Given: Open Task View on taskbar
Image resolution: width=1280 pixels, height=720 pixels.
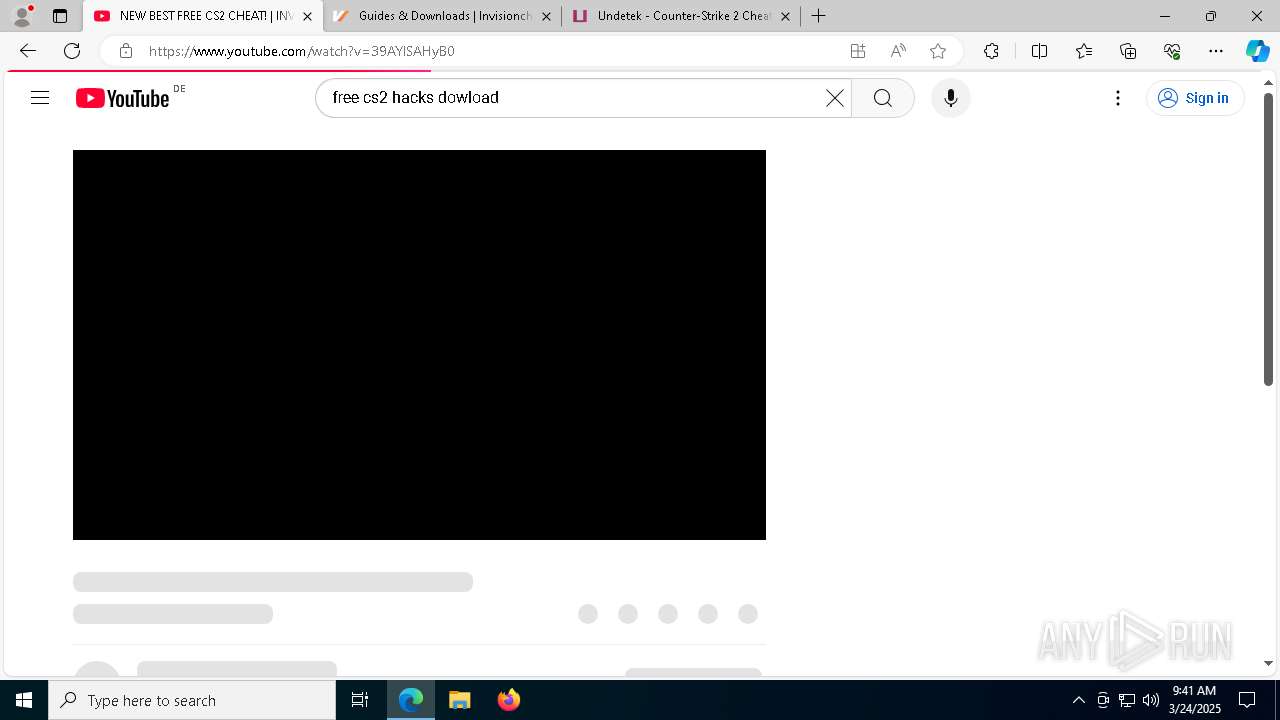Looking at the screenshot, I should point(360,700).
